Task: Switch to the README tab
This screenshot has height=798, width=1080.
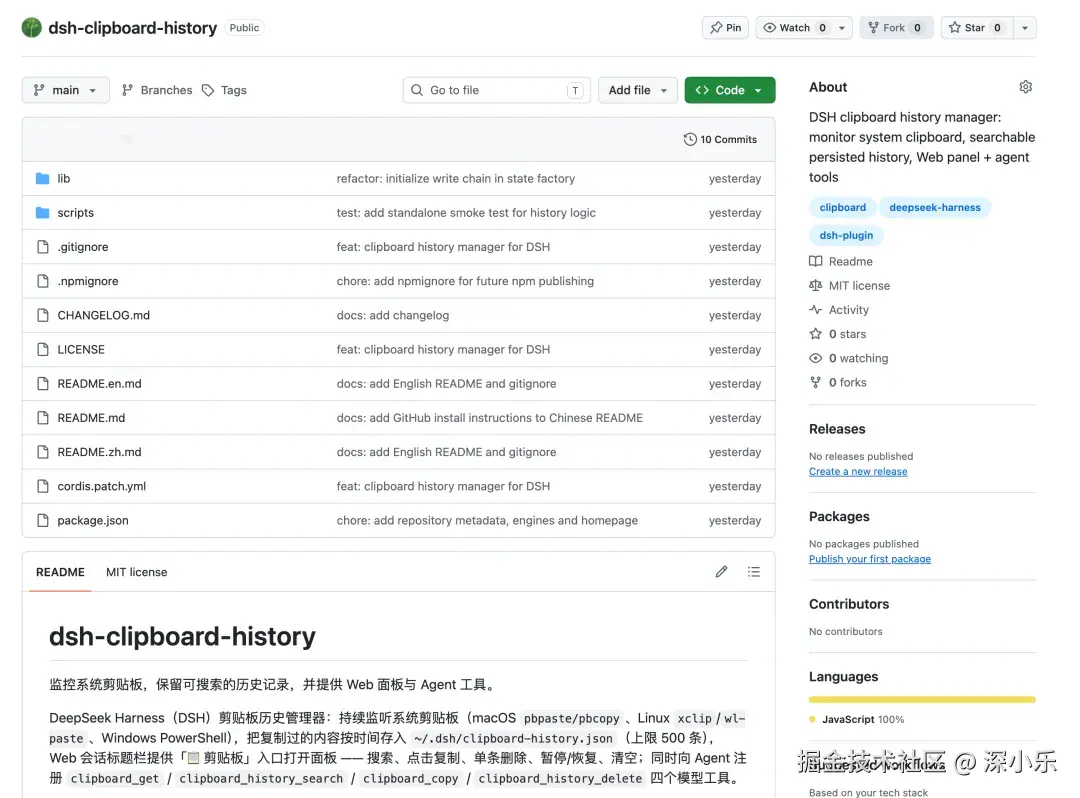Action: point(61,572)
